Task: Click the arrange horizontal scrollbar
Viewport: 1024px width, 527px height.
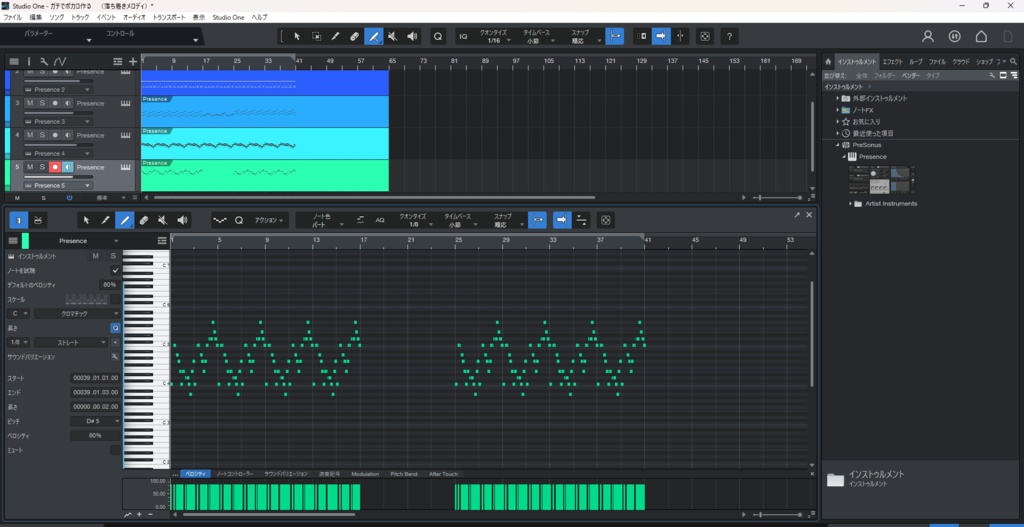Action: pos(374,197)
